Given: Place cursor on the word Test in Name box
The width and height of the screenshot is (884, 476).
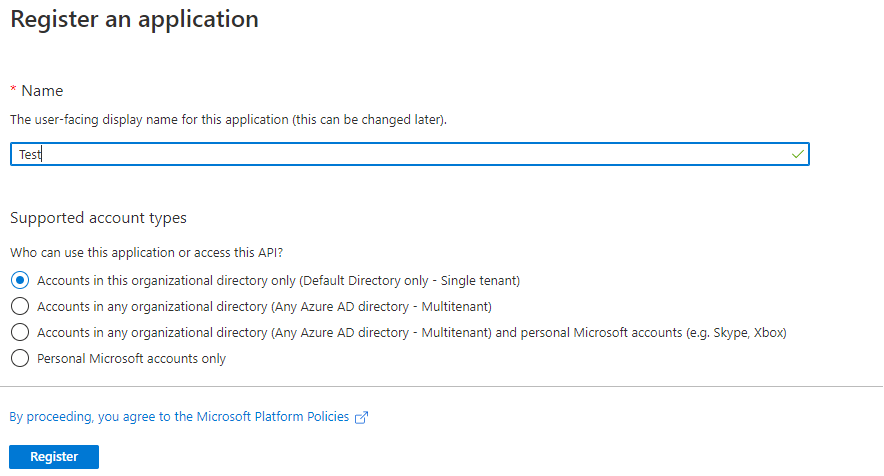Looking at the screenshot, I should click(x=30, y=155).
